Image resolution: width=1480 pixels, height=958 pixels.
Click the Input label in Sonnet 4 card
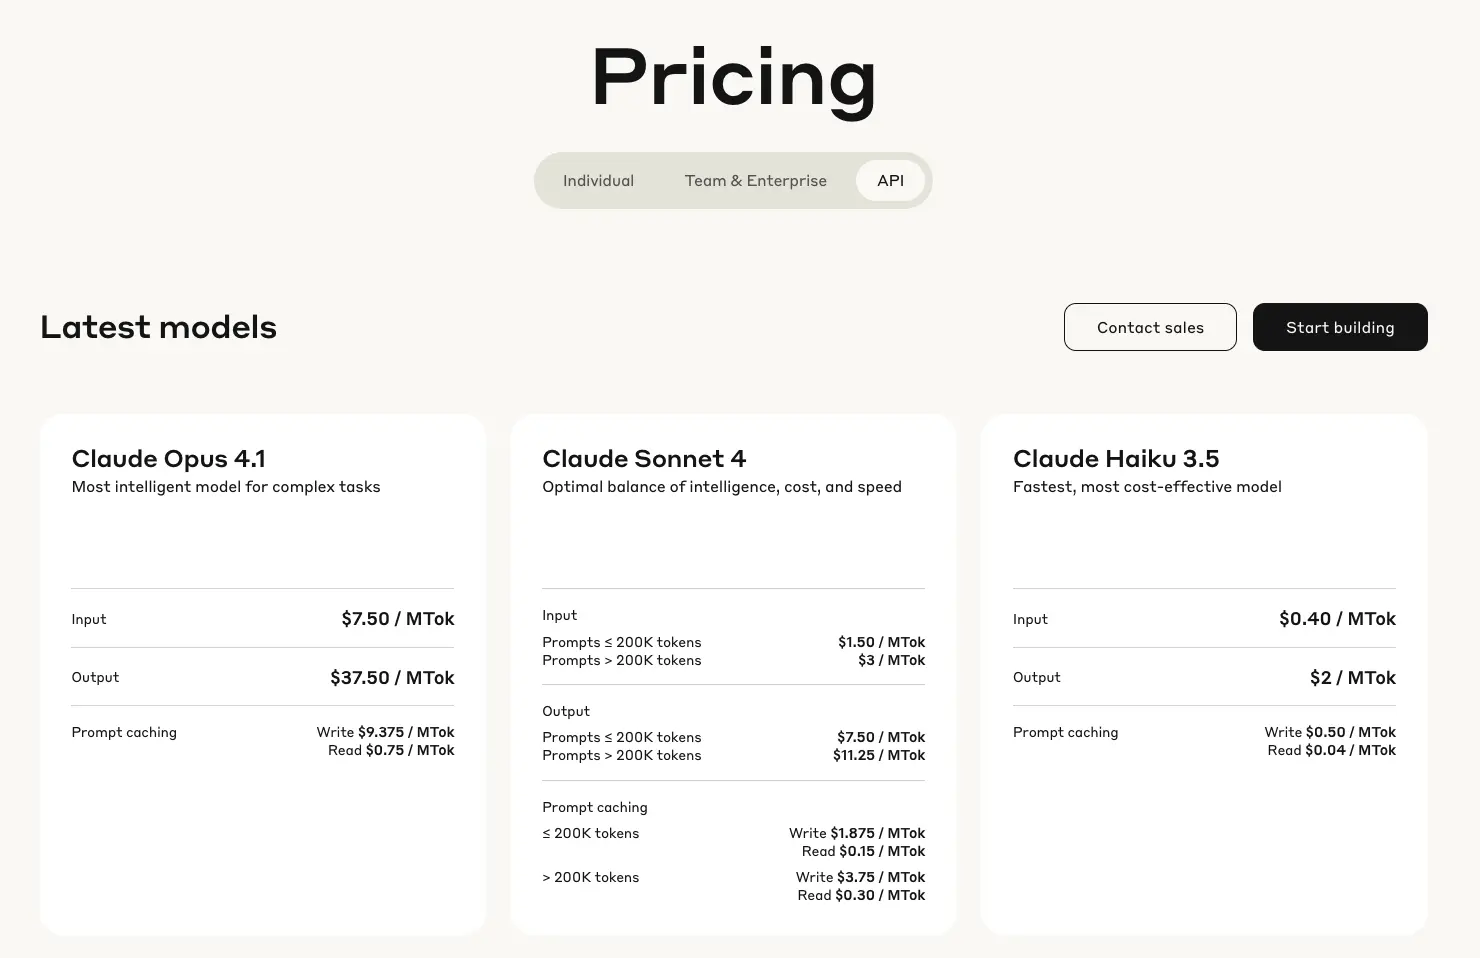[x=560, y=615]
